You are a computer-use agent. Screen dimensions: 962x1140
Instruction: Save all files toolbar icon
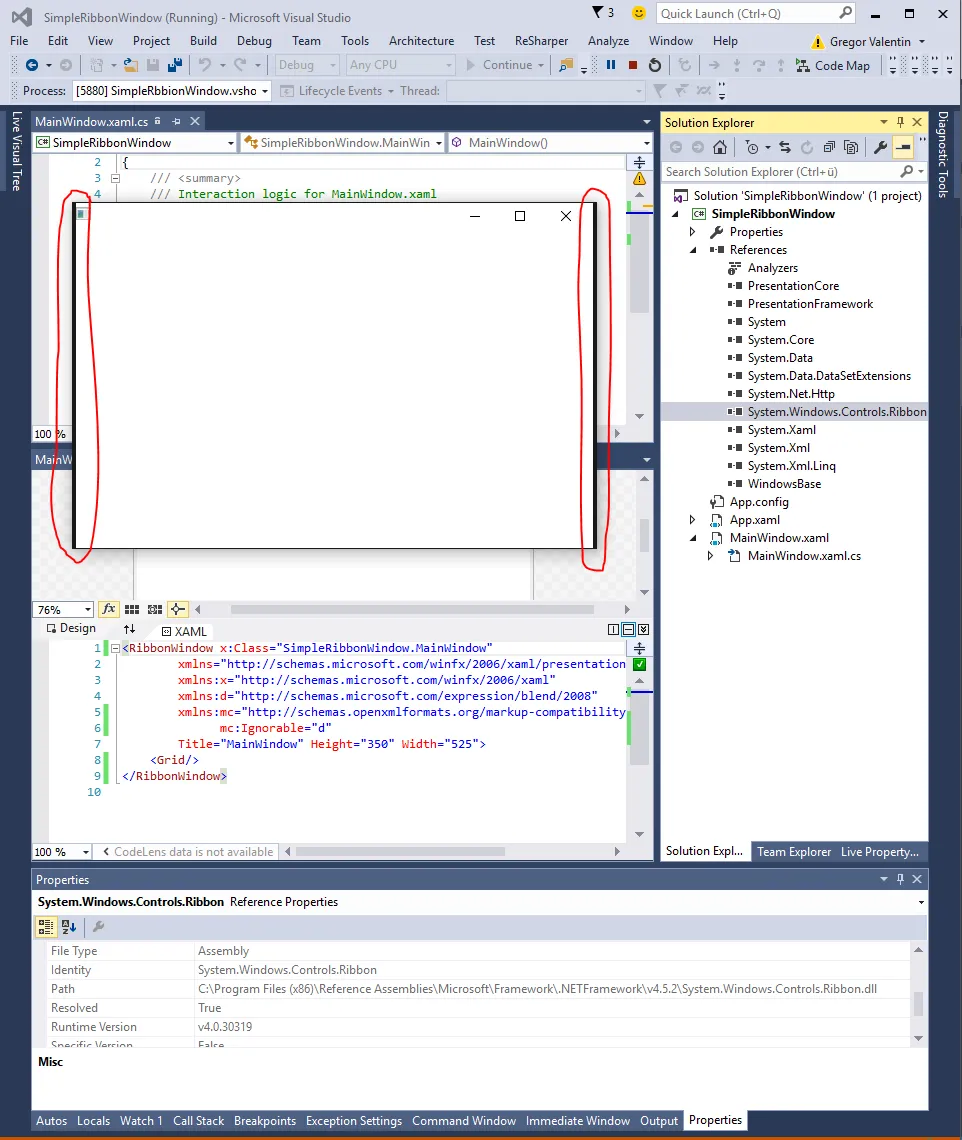(x=175, y=65)
